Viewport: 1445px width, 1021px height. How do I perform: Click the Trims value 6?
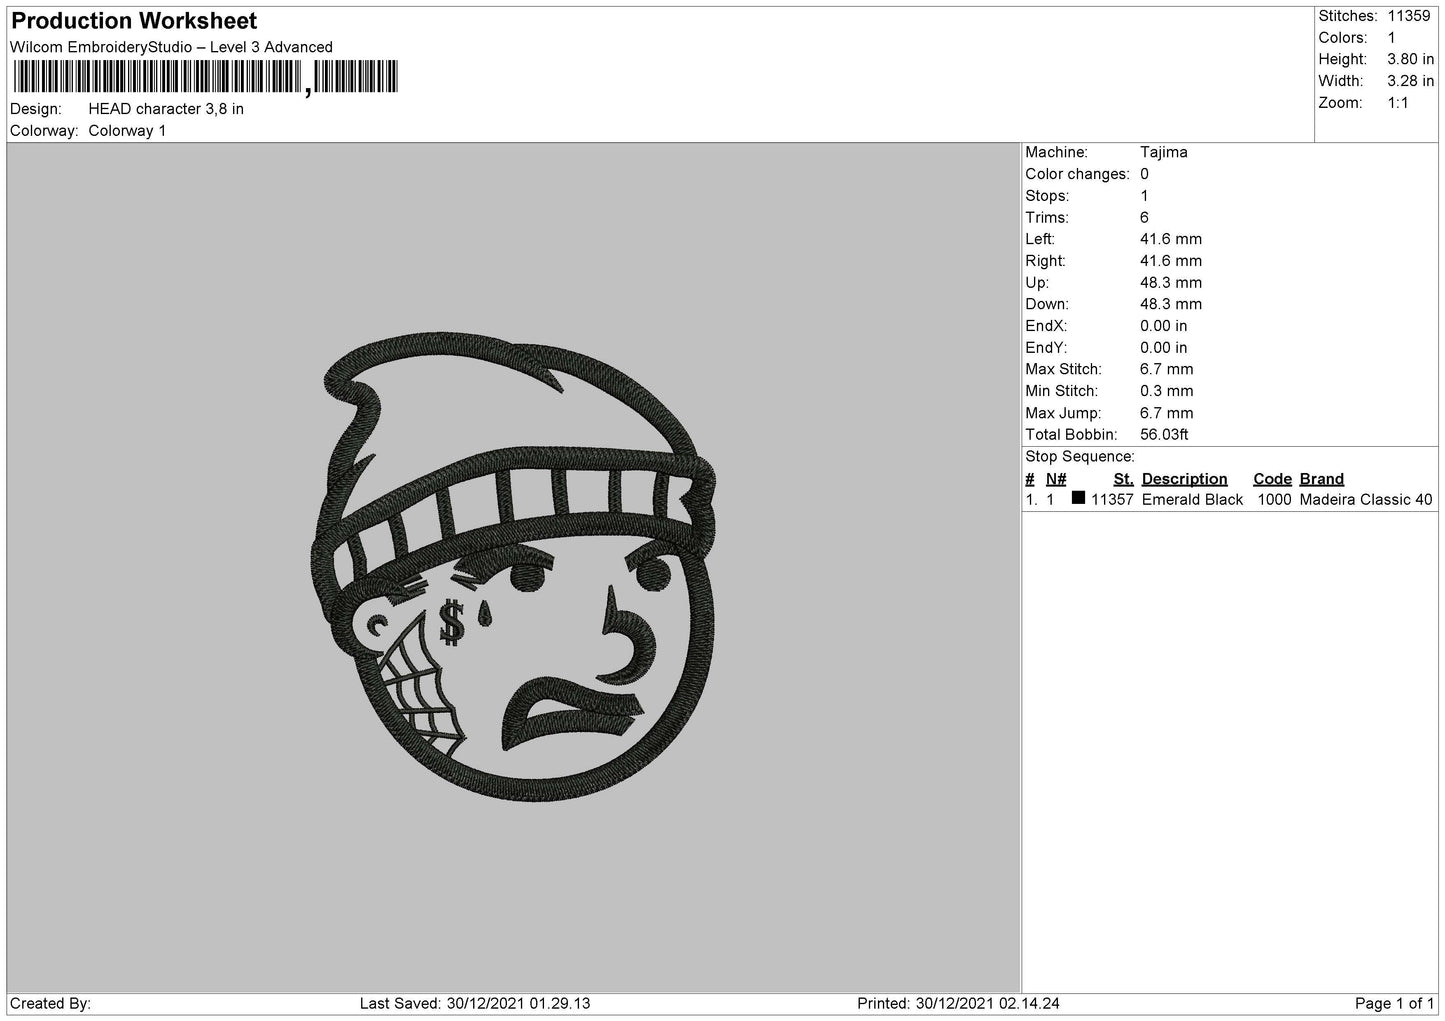pyautogui.click(x=1145, y=218)
